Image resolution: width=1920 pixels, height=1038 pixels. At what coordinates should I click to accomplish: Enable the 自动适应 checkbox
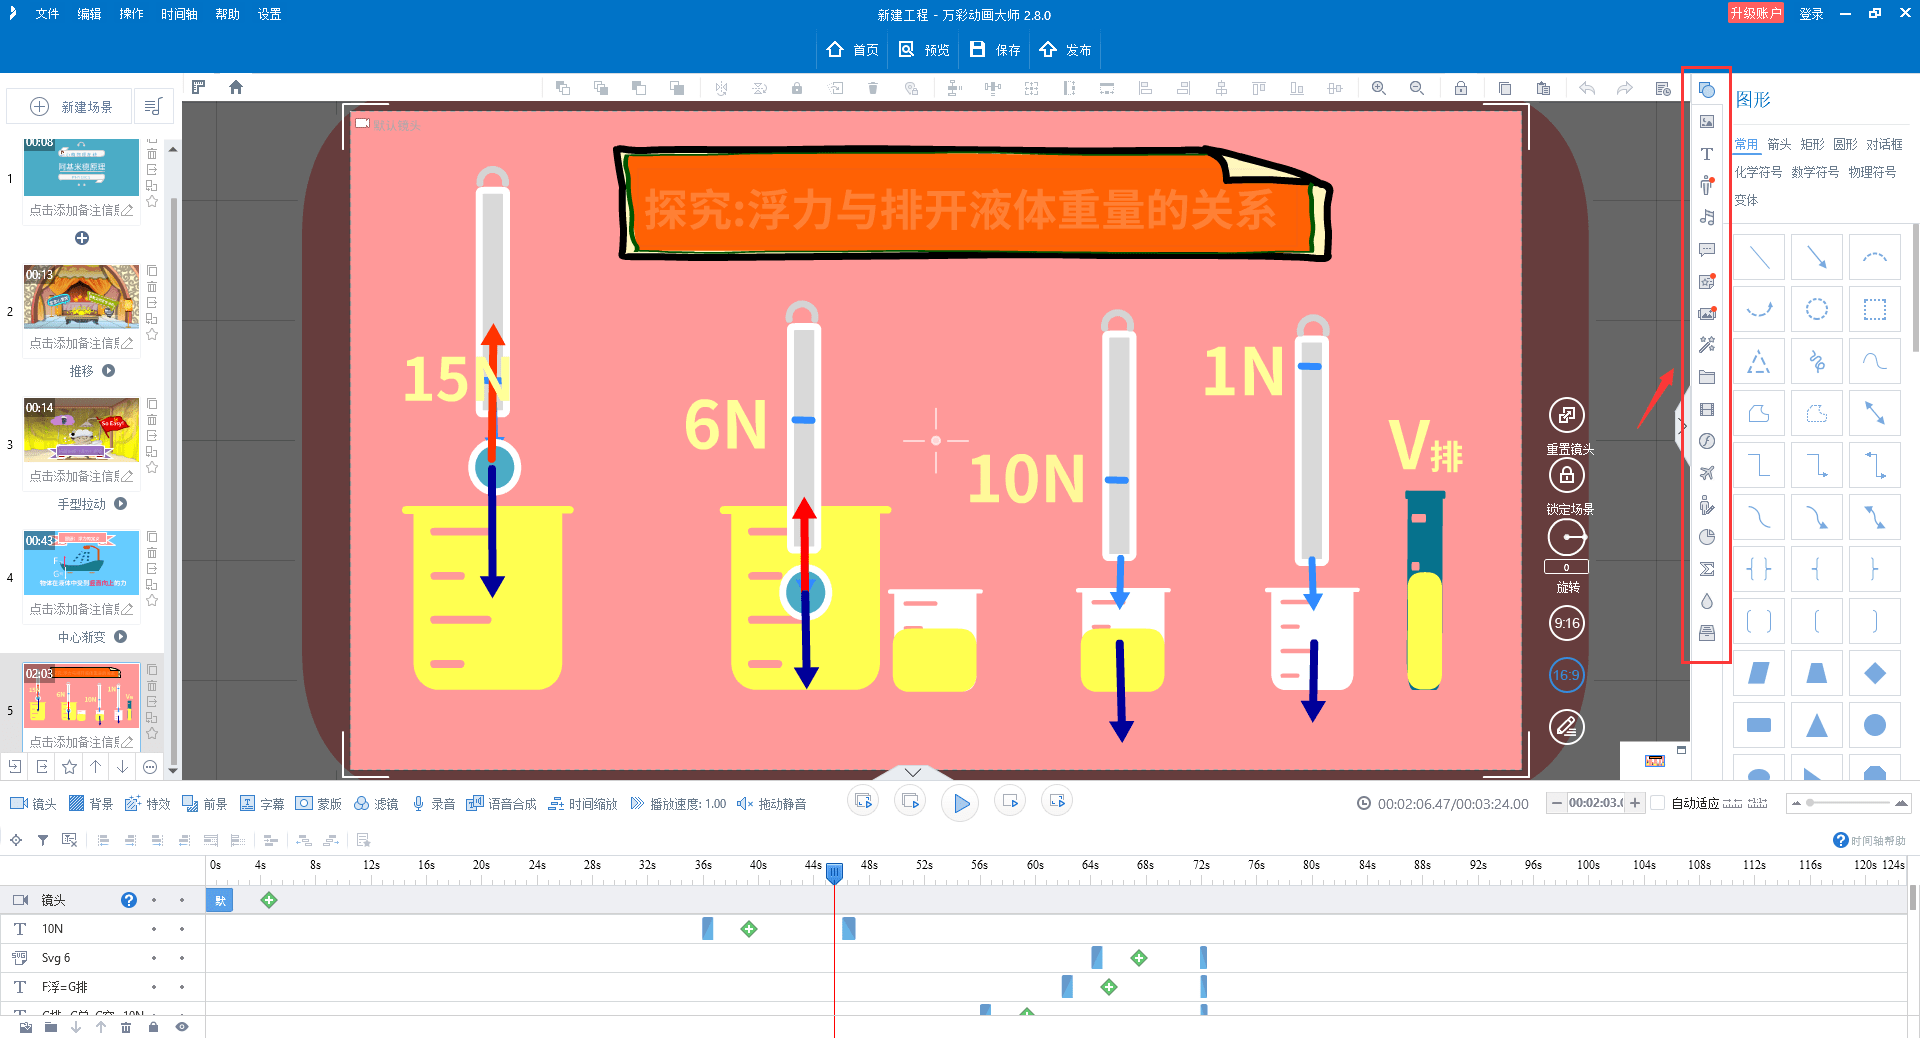tap(1658, 803)
